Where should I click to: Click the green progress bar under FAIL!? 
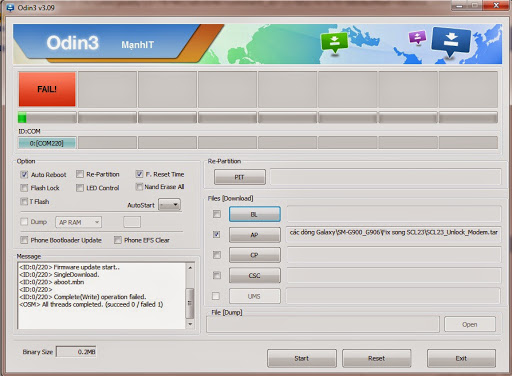pyautogui.click(x=47, y=117)
